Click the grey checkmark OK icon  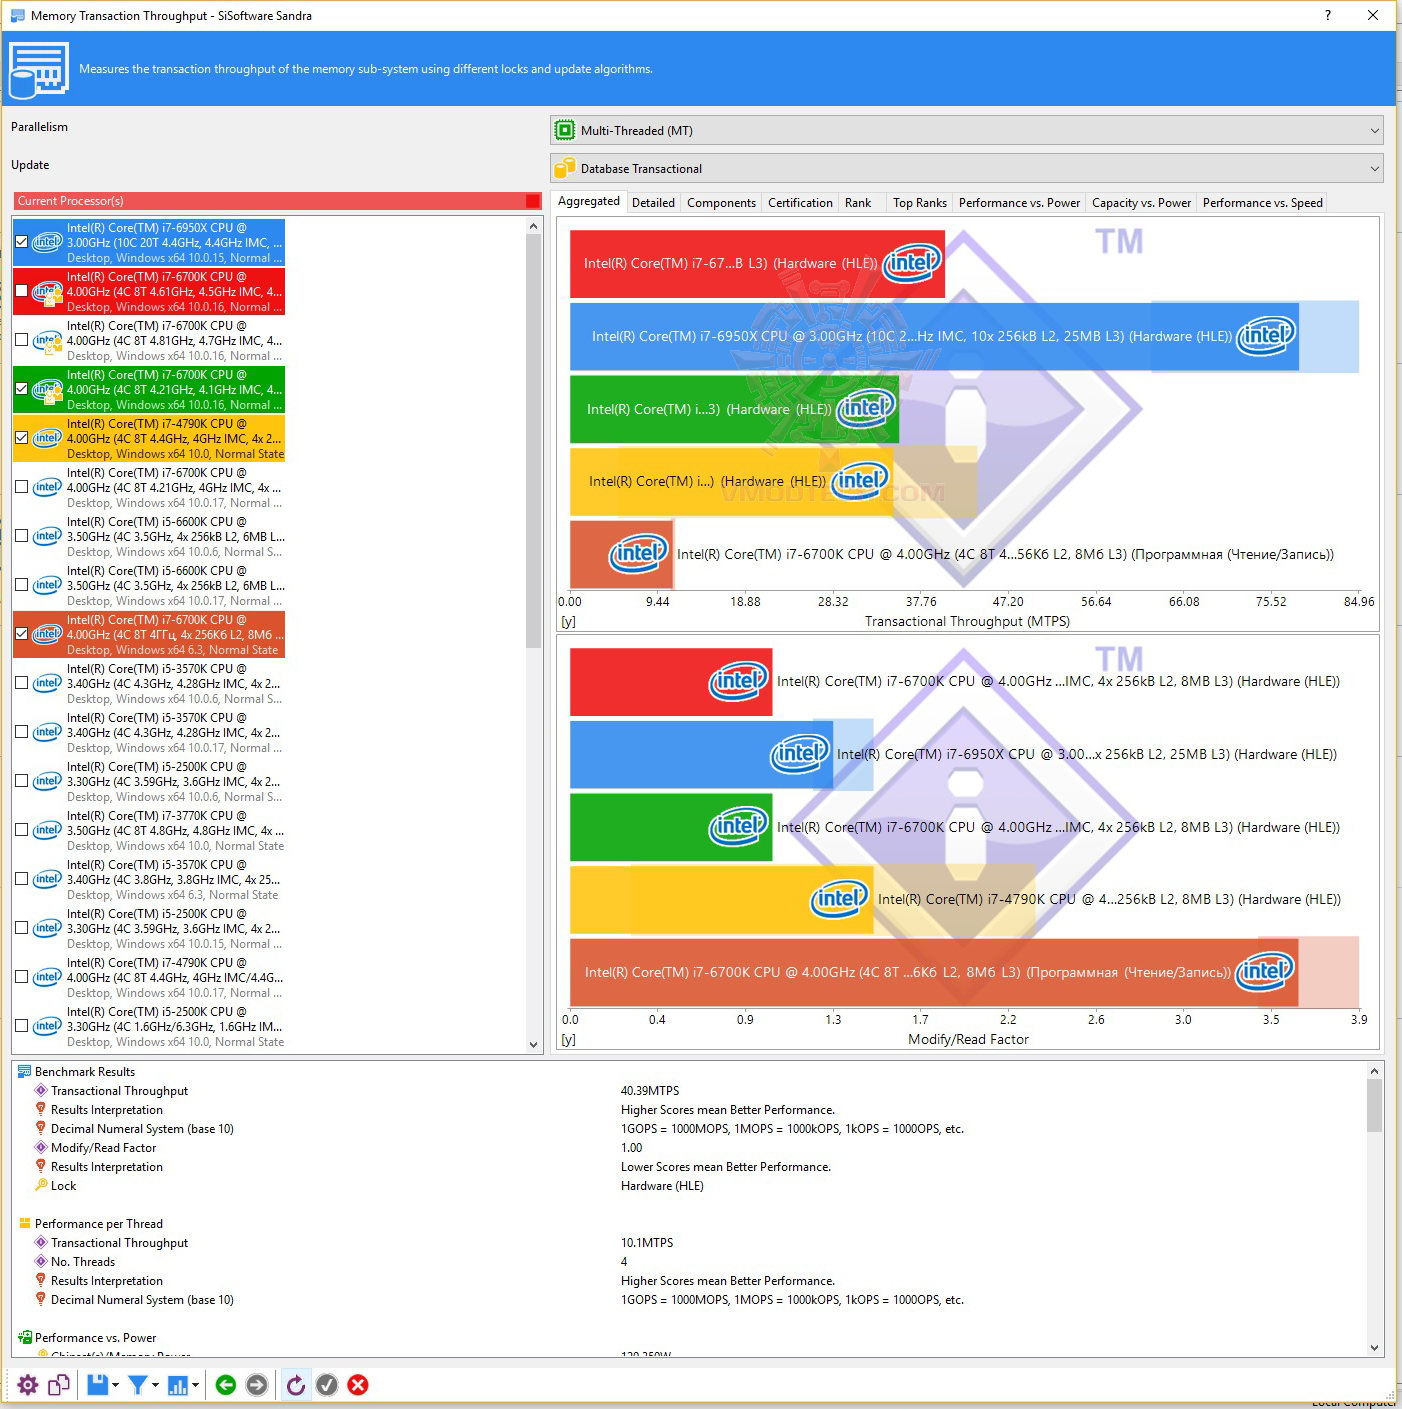click(327, 1385)
